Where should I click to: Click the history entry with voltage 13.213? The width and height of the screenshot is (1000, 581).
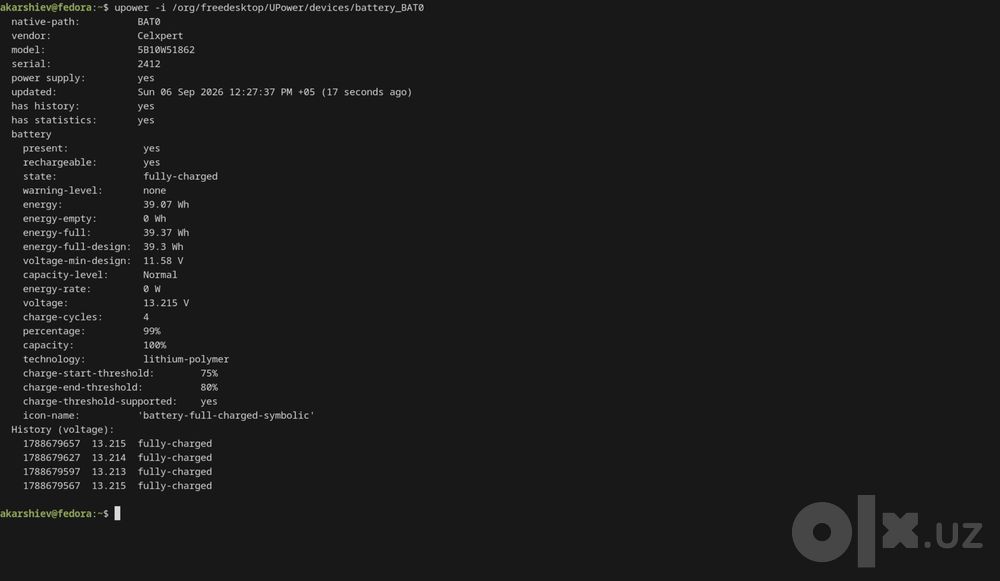click(x=117, y=471)
